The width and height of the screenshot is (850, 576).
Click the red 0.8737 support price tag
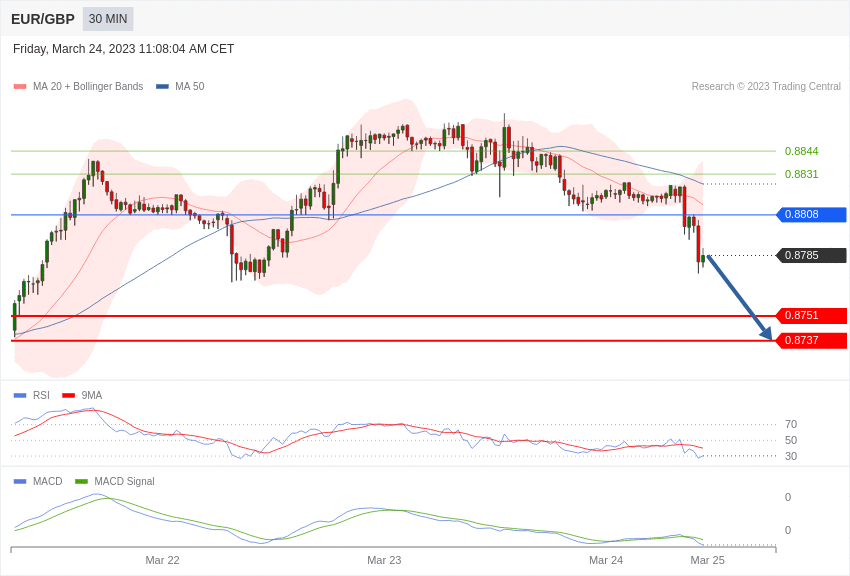(812, 340)
